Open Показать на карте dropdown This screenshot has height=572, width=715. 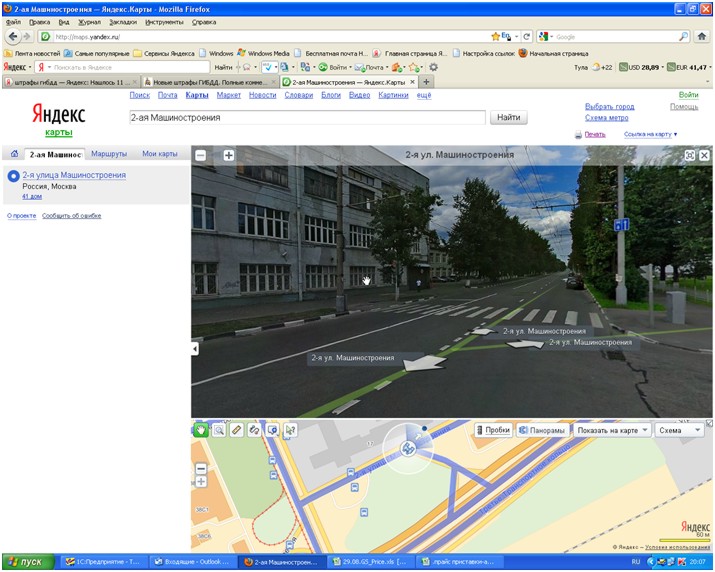[x=612, y=430]
